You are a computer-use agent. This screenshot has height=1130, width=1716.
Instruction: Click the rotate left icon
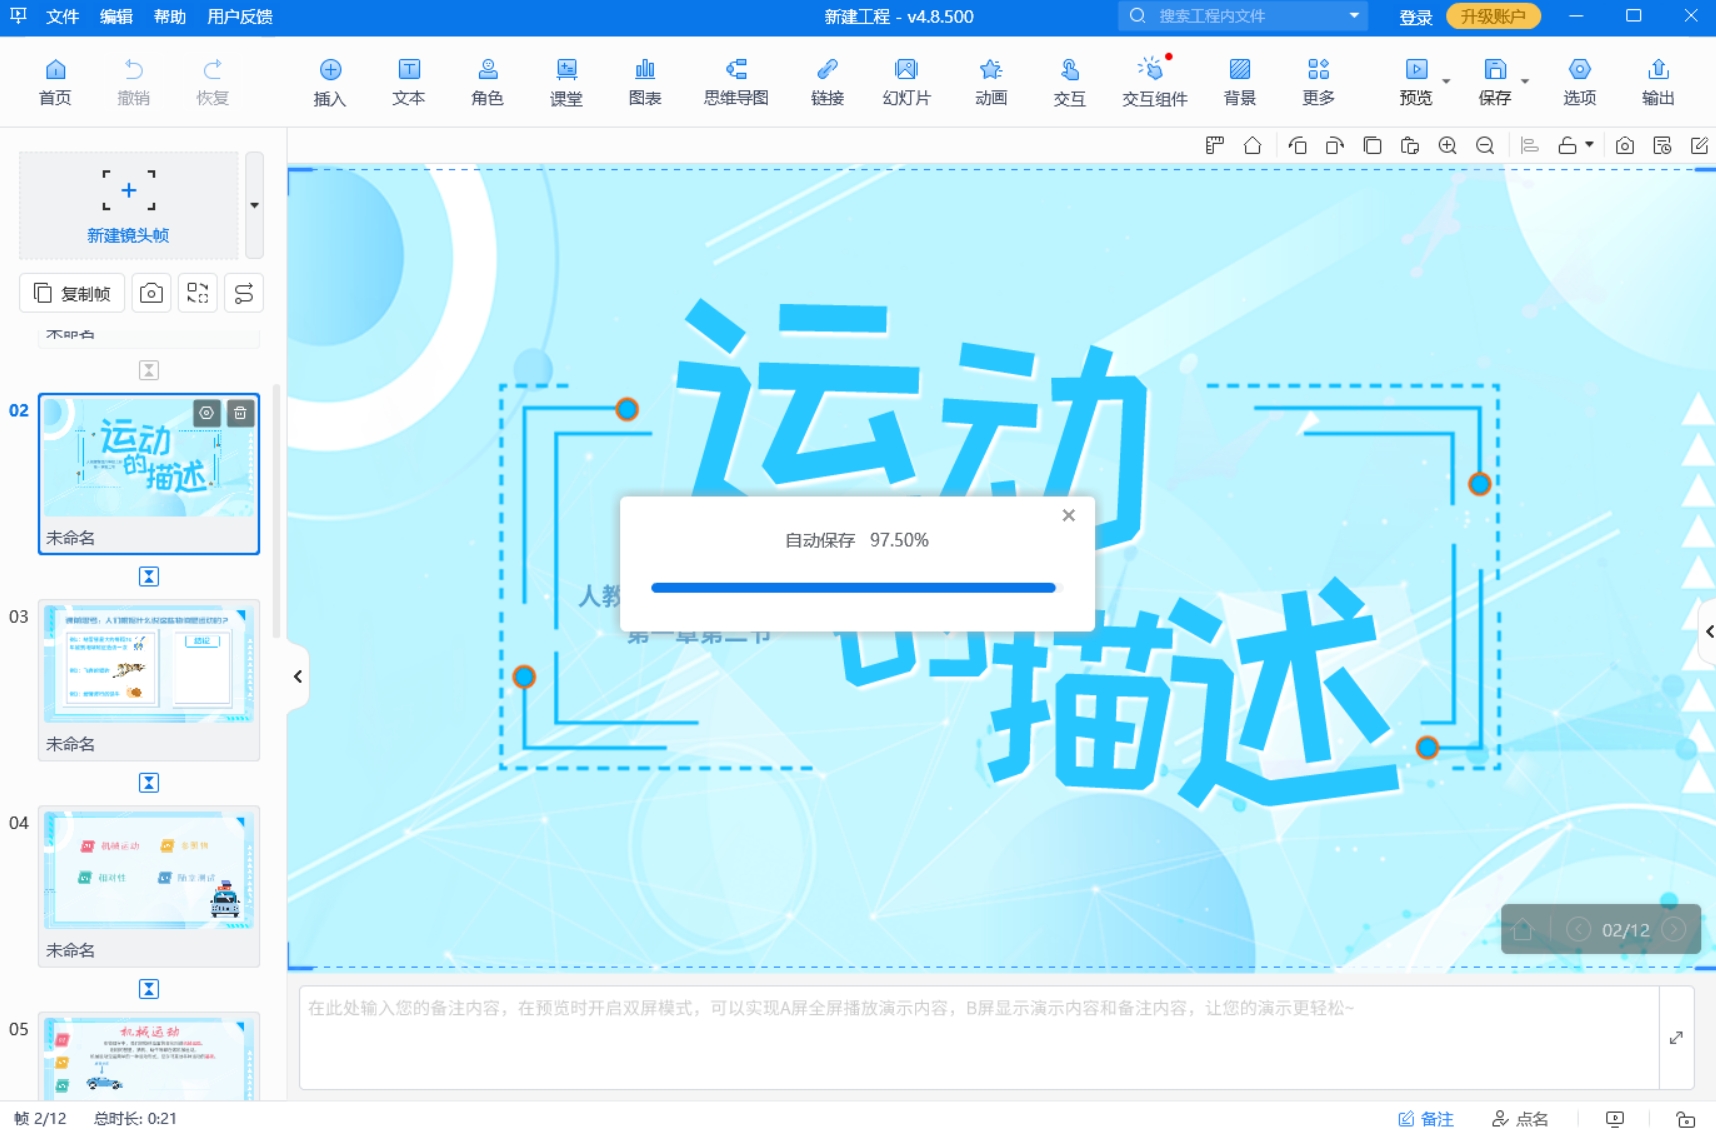1297,145
